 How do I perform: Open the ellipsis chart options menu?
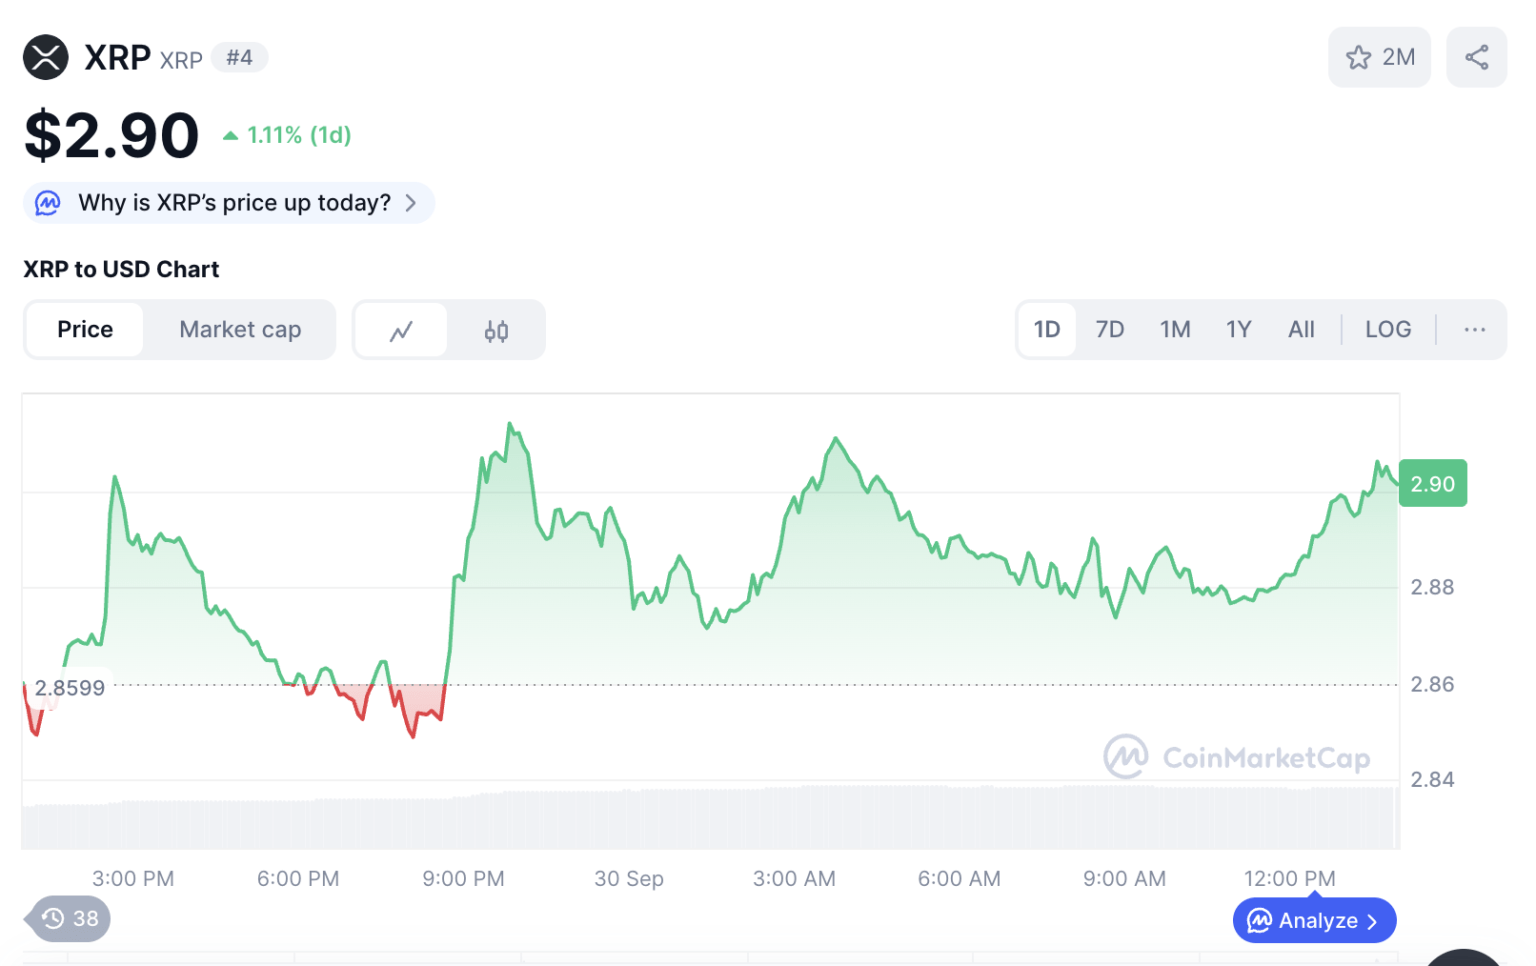(1475, 329)
